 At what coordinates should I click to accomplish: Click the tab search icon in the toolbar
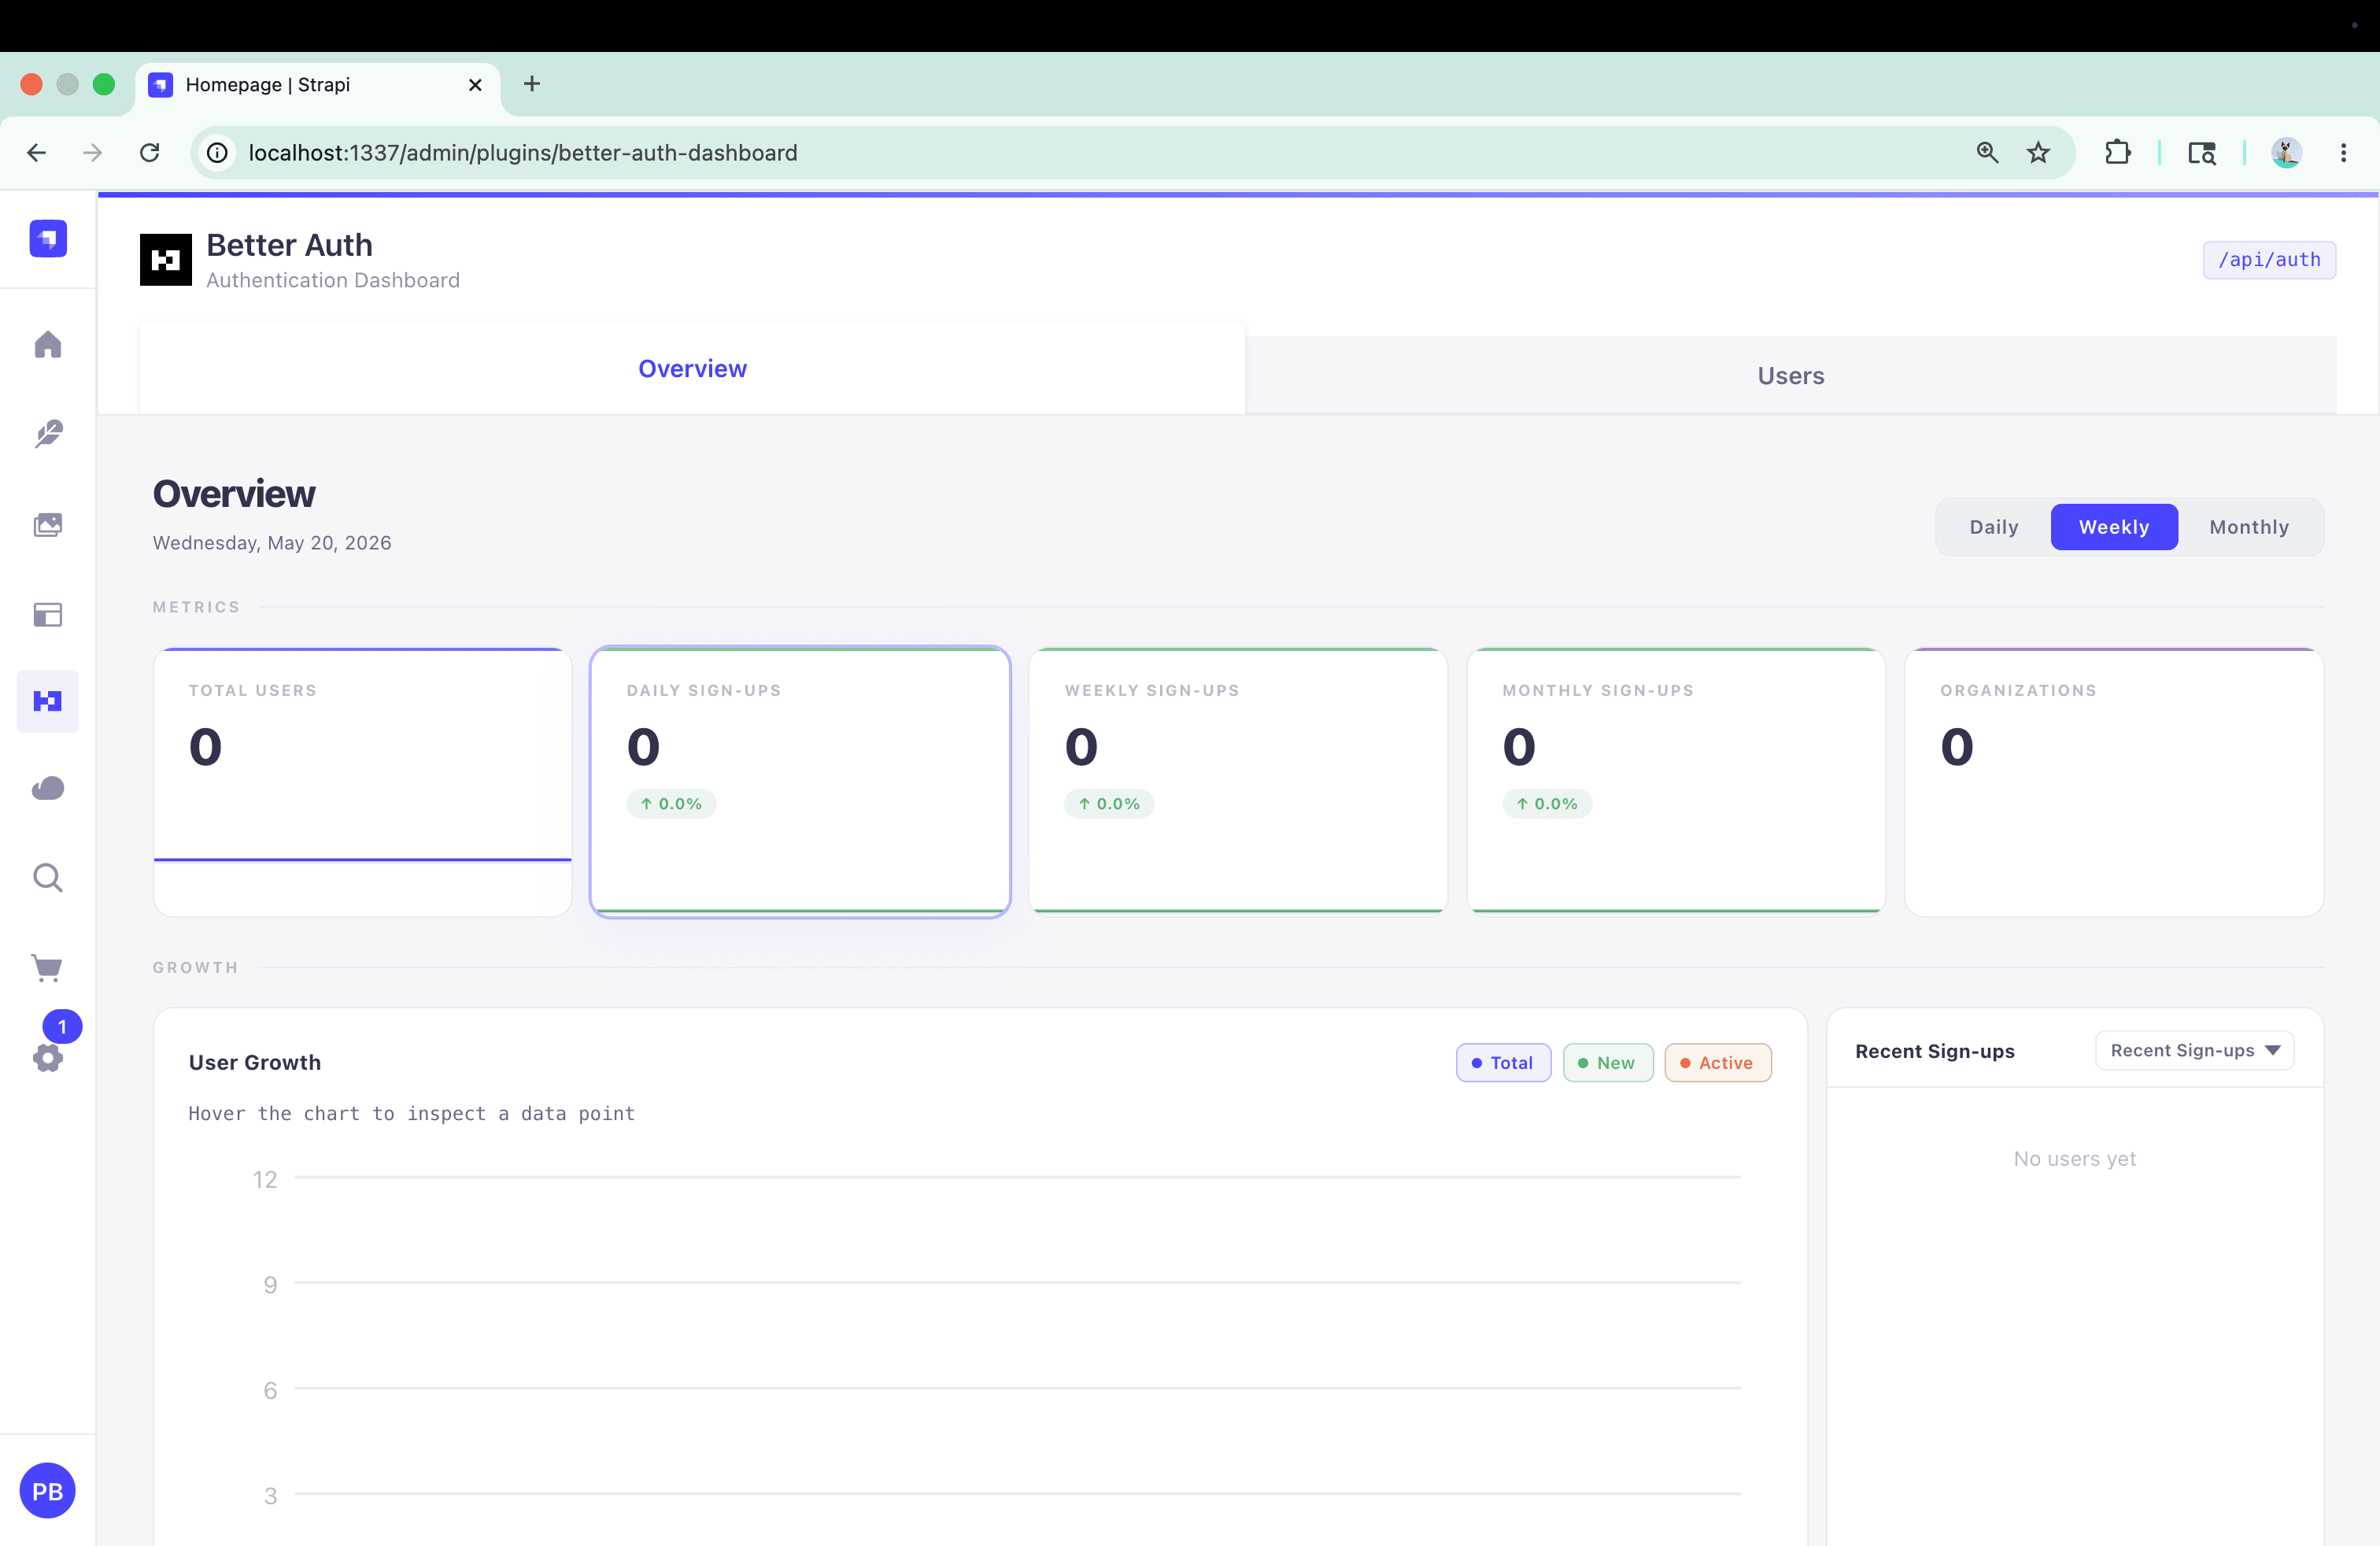click(2202, 153)
